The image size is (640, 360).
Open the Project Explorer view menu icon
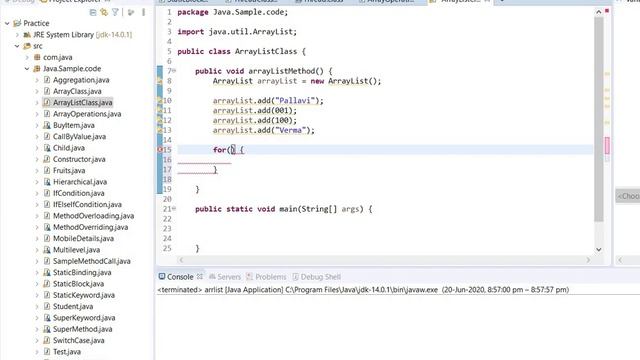point(143,13)
